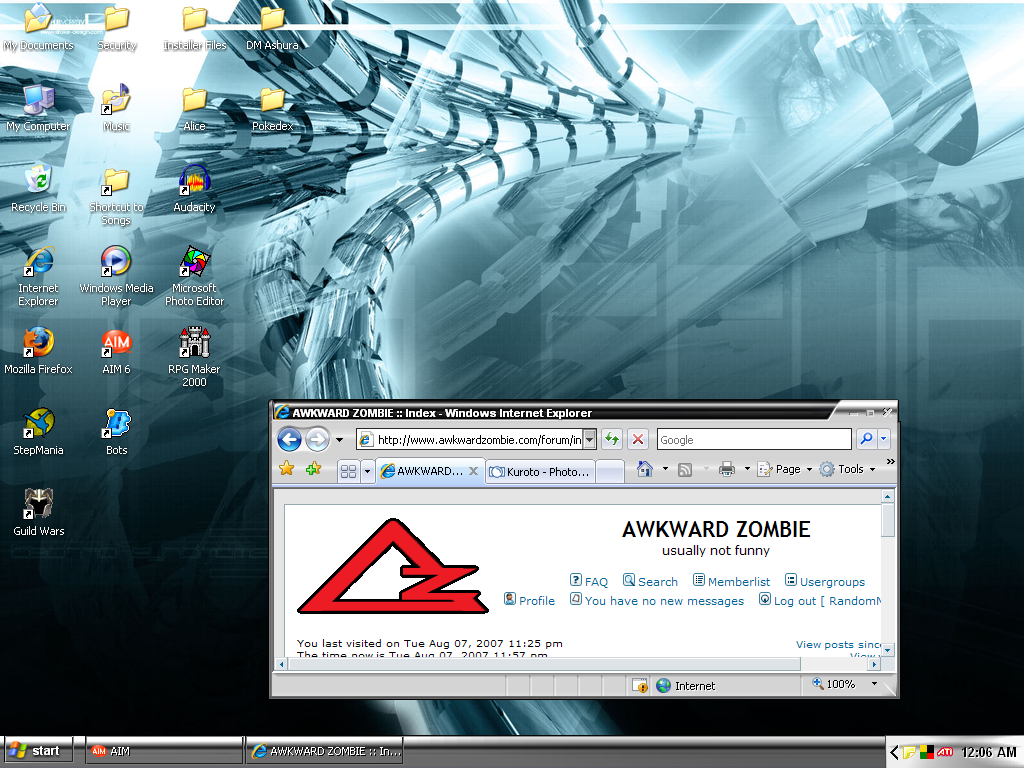The width and height of the screenshot is (1024, 768).
Task: Switch to Kuroto - Photo... tab
Action: pyautogui.click(x=540, y=472)
